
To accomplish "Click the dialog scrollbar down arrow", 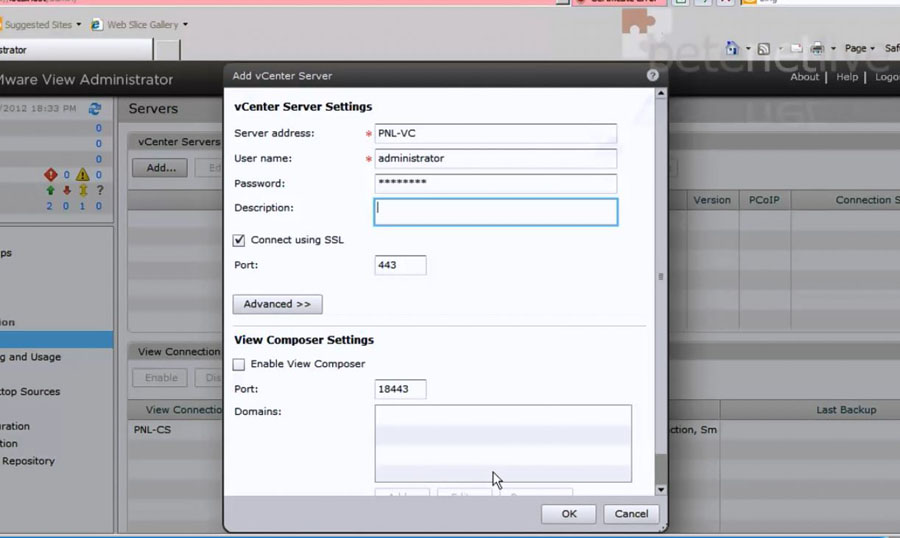I will [661, 490].
